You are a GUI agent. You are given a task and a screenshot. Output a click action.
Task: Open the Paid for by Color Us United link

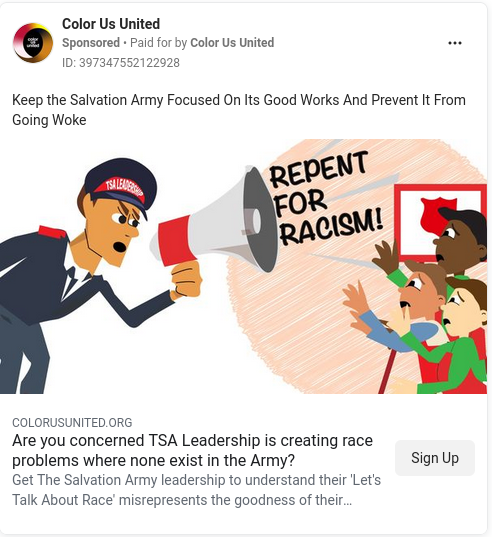tap(202, 43)
